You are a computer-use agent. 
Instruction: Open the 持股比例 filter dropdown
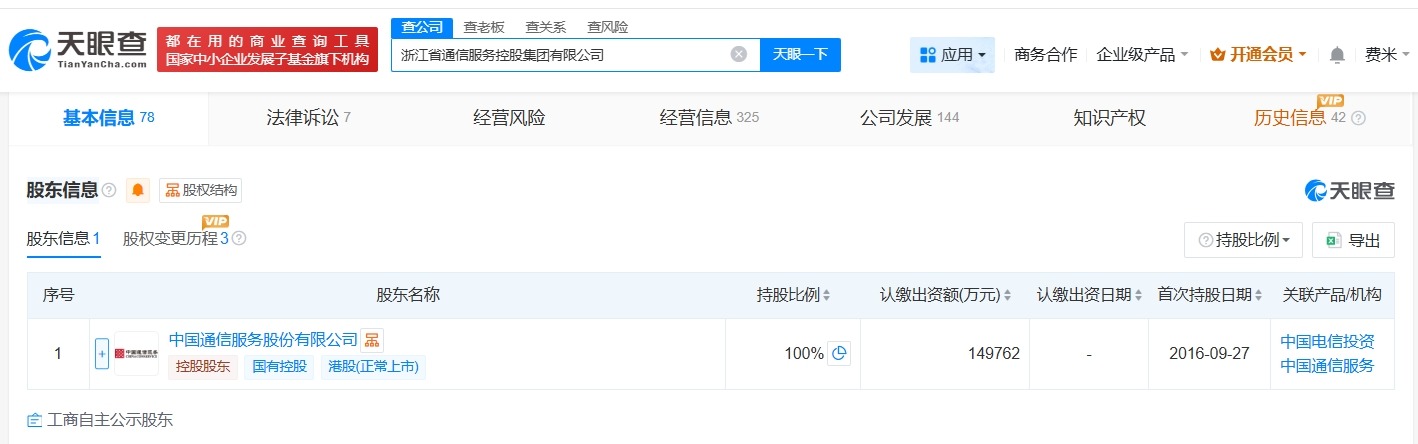1243,240
